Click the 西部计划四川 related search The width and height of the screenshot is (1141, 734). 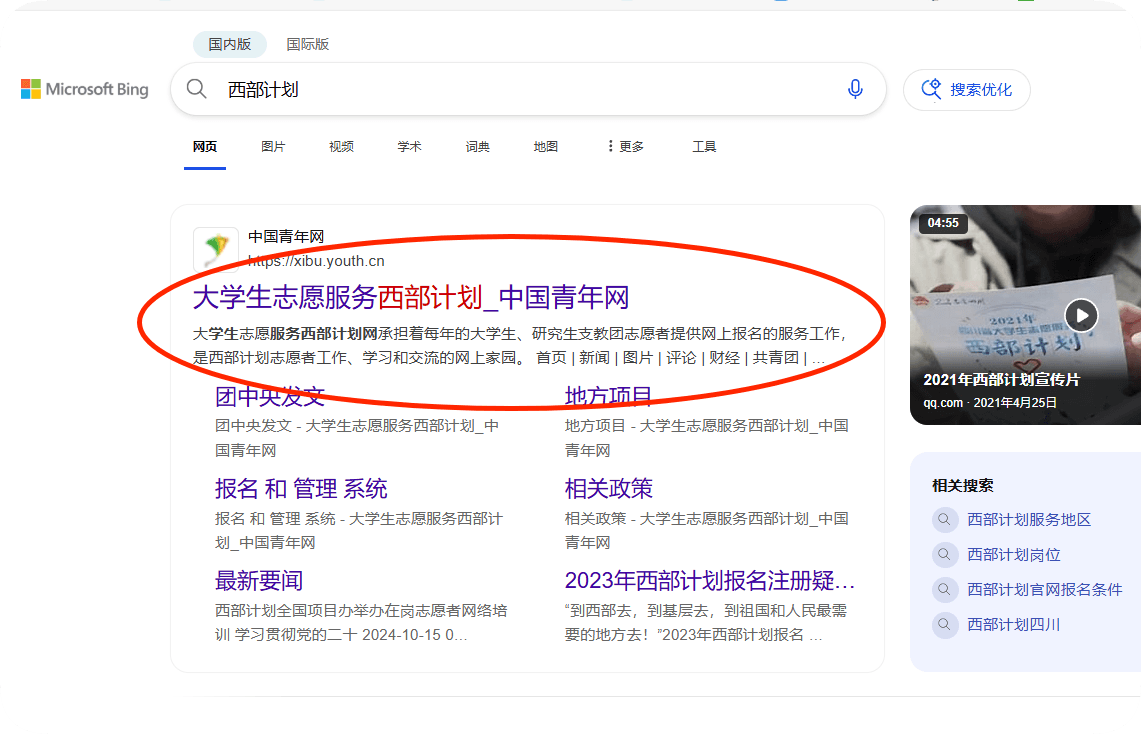click(x=1014, y=625)
